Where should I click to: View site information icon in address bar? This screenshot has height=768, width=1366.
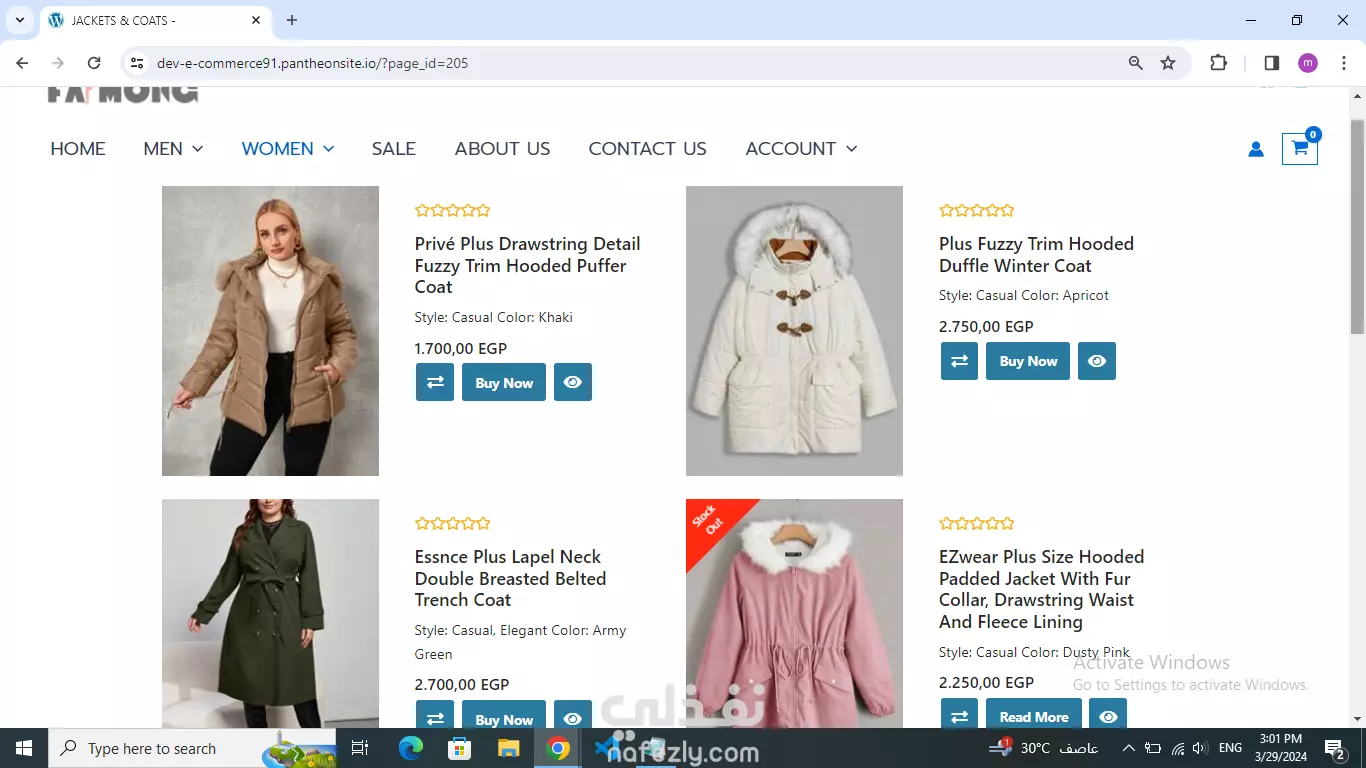pyautogui.click(x=138, y=63)
